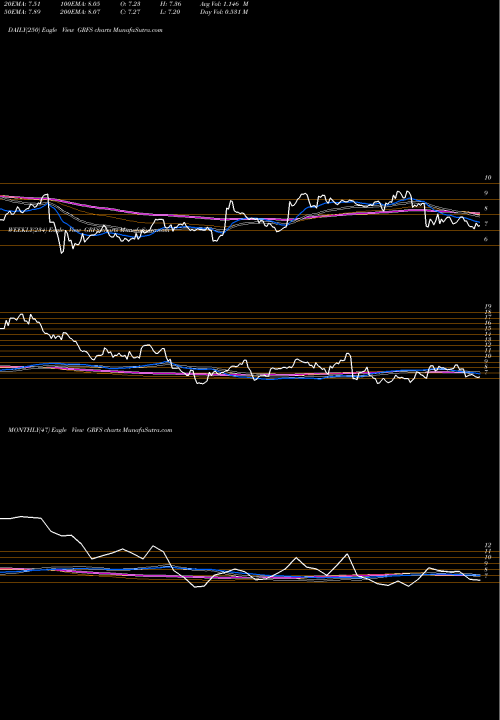Click the 12 price label on monthly chart axis
Screen dimensions: 500x720
coord(489,545)
